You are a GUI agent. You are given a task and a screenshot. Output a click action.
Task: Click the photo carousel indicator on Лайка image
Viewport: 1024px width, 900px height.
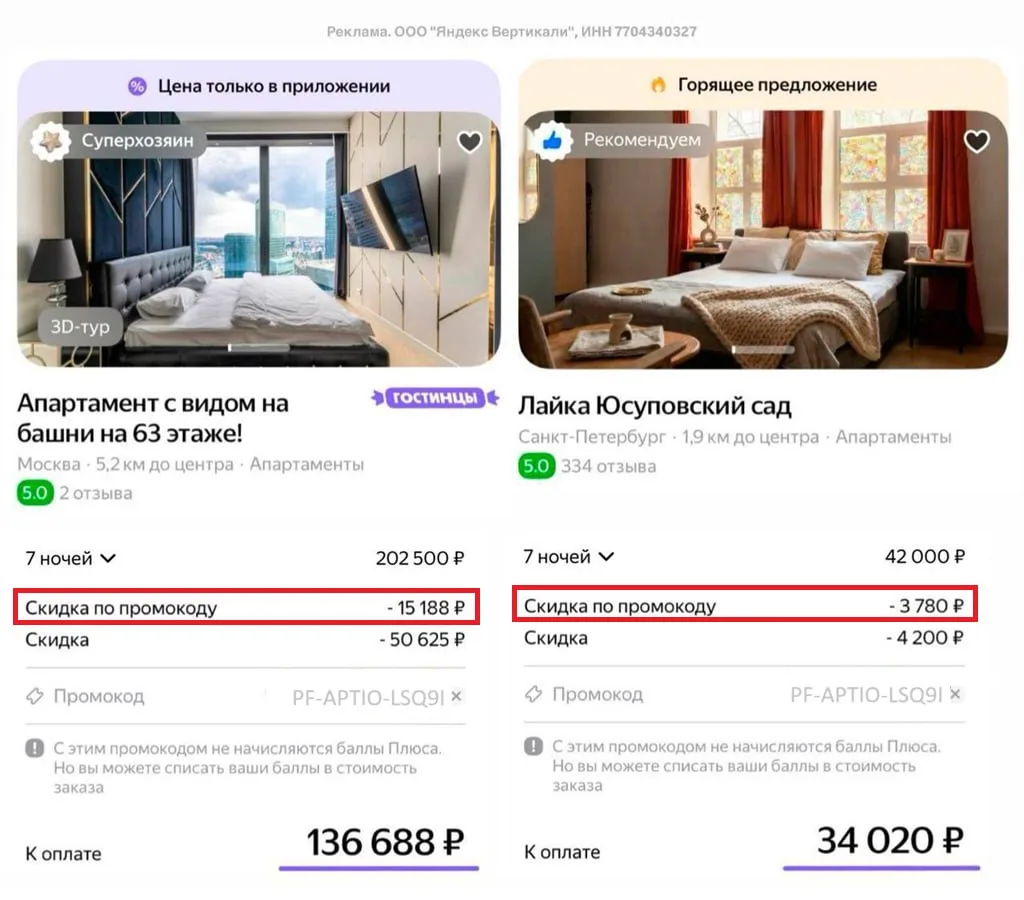763,350
